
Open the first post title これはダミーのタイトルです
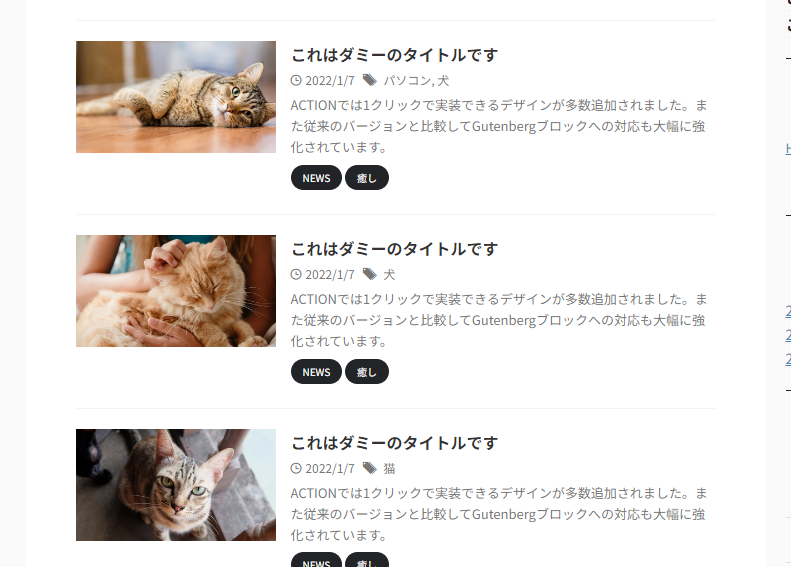click(394, 55)
